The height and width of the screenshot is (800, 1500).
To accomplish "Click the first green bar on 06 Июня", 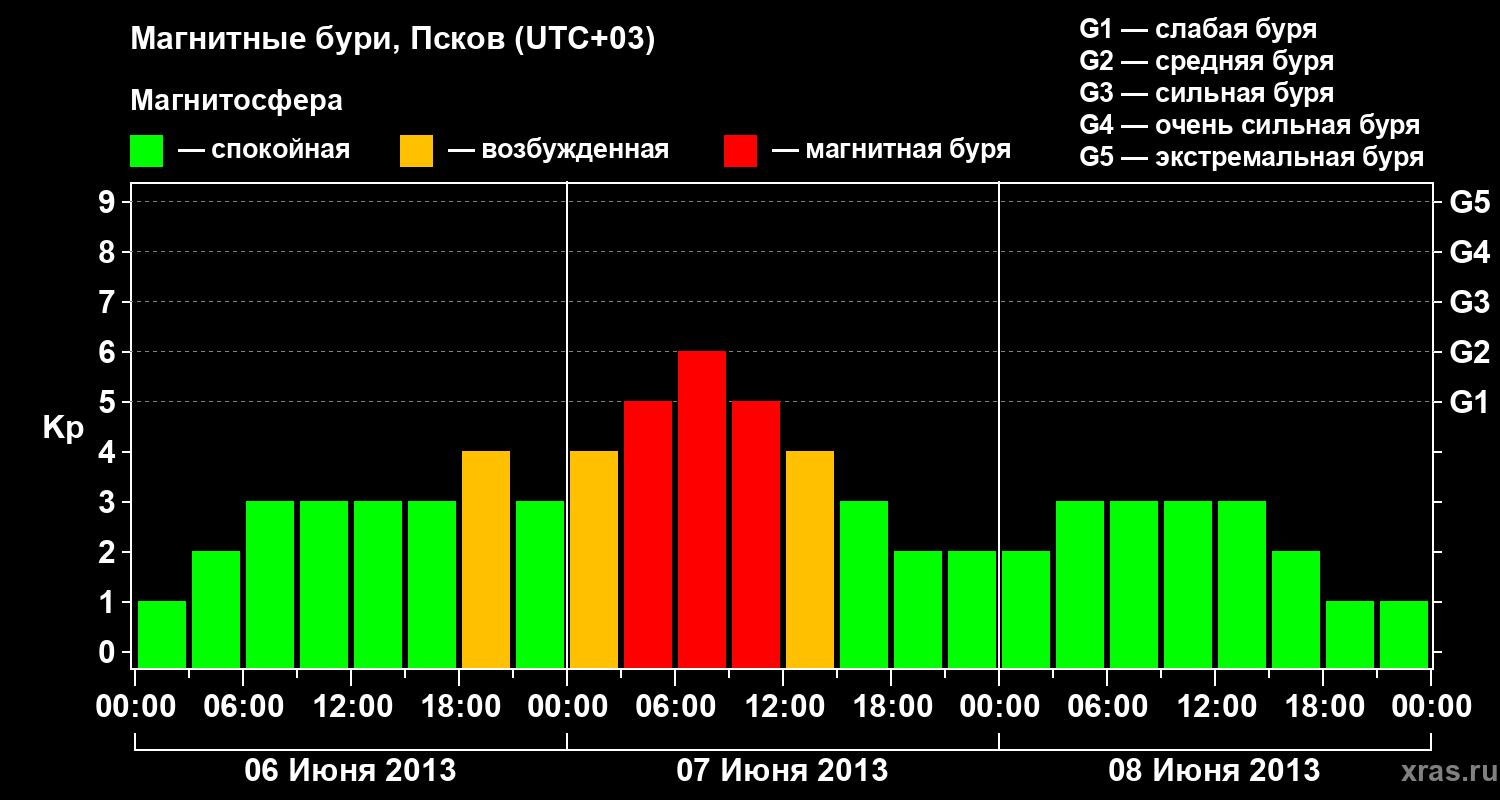I will coord(162,634).
